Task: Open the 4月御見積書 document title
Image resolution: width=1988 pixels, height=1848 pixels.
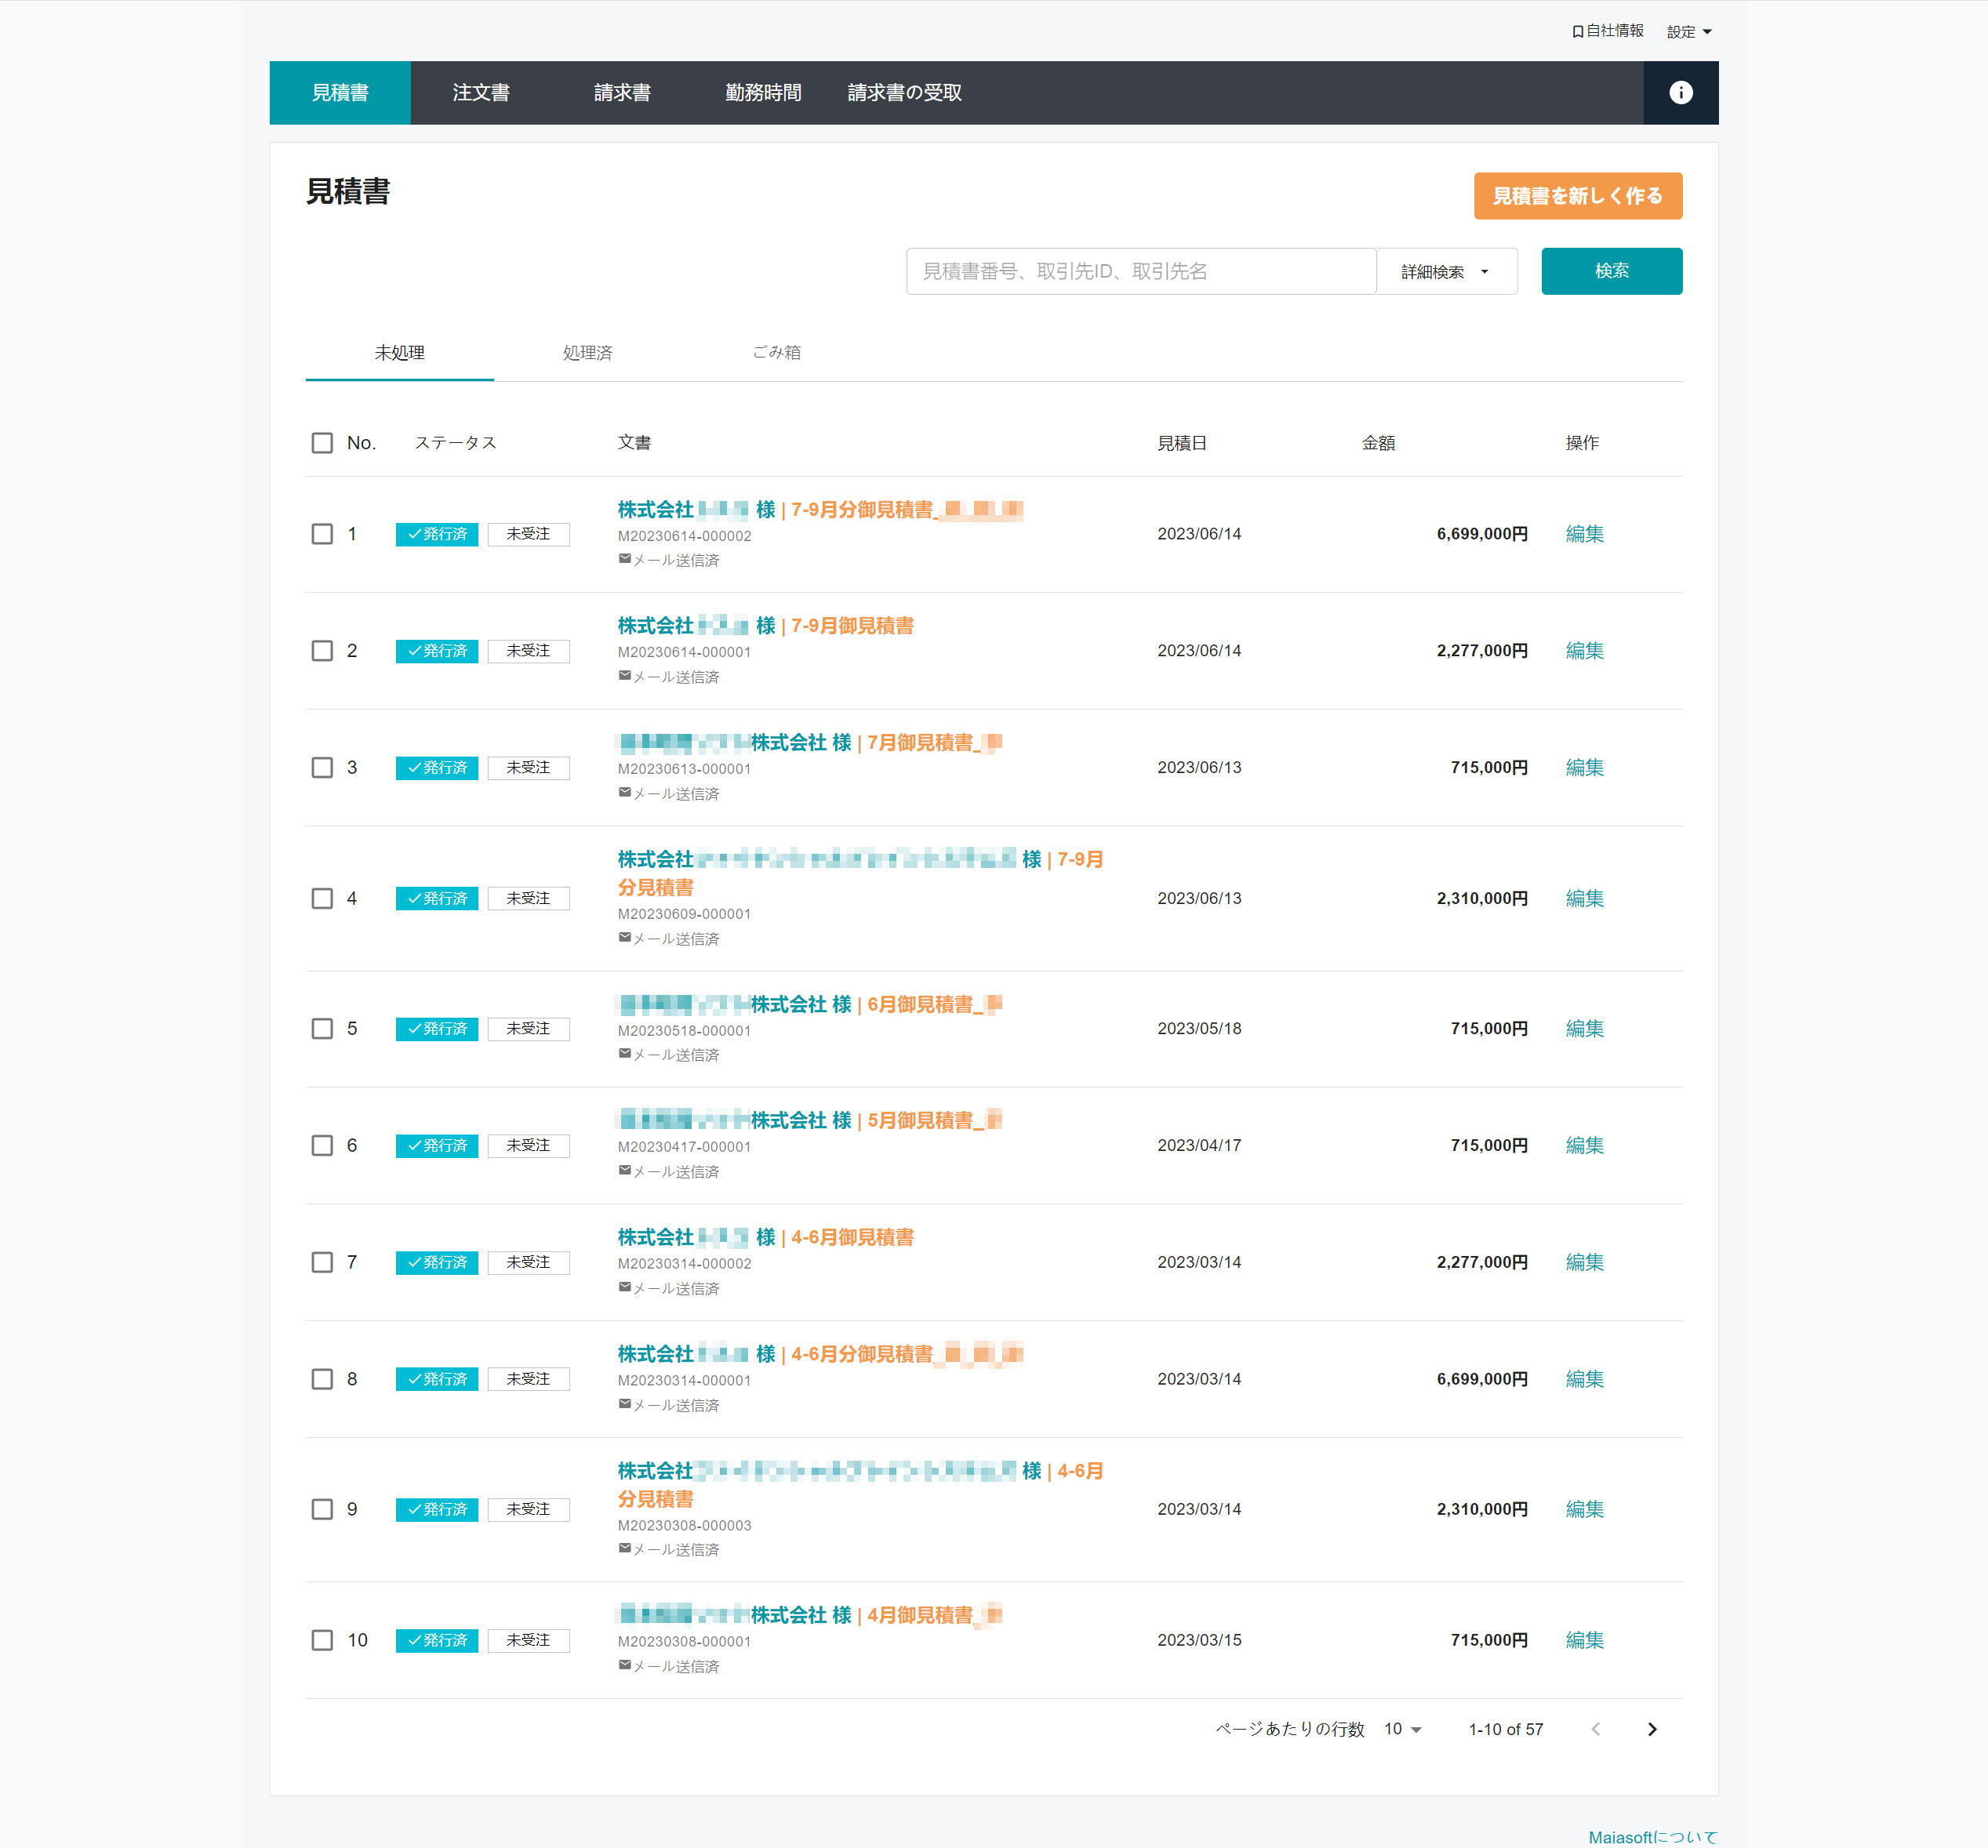Action: [x=933, y=1616]
